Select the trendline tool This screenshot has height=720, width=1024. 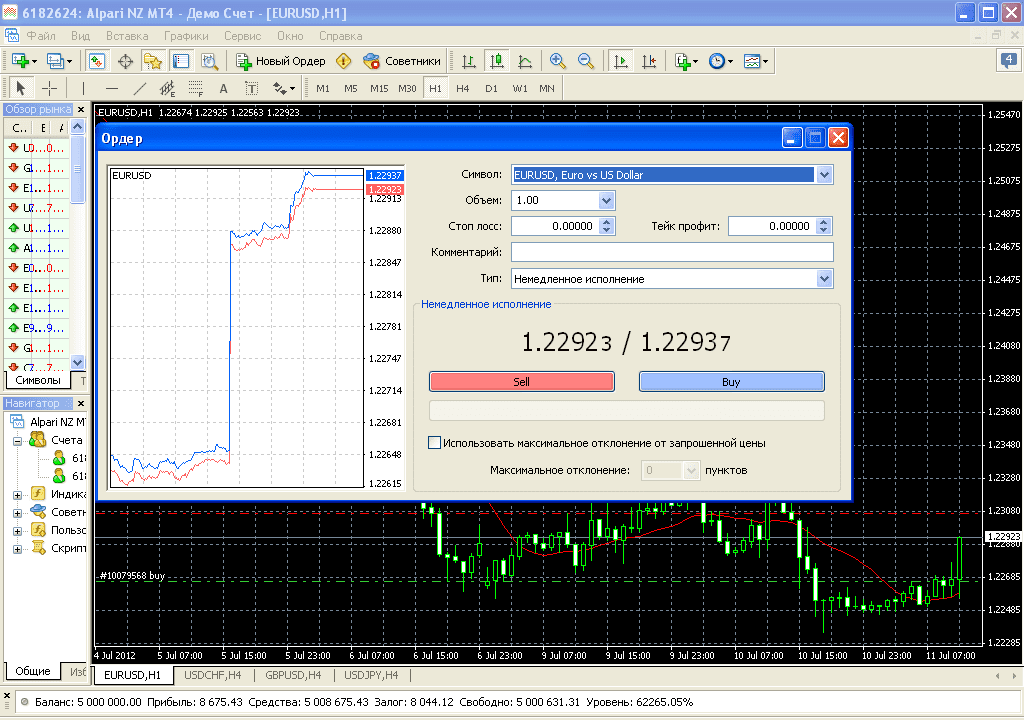[x=140, y=88]
